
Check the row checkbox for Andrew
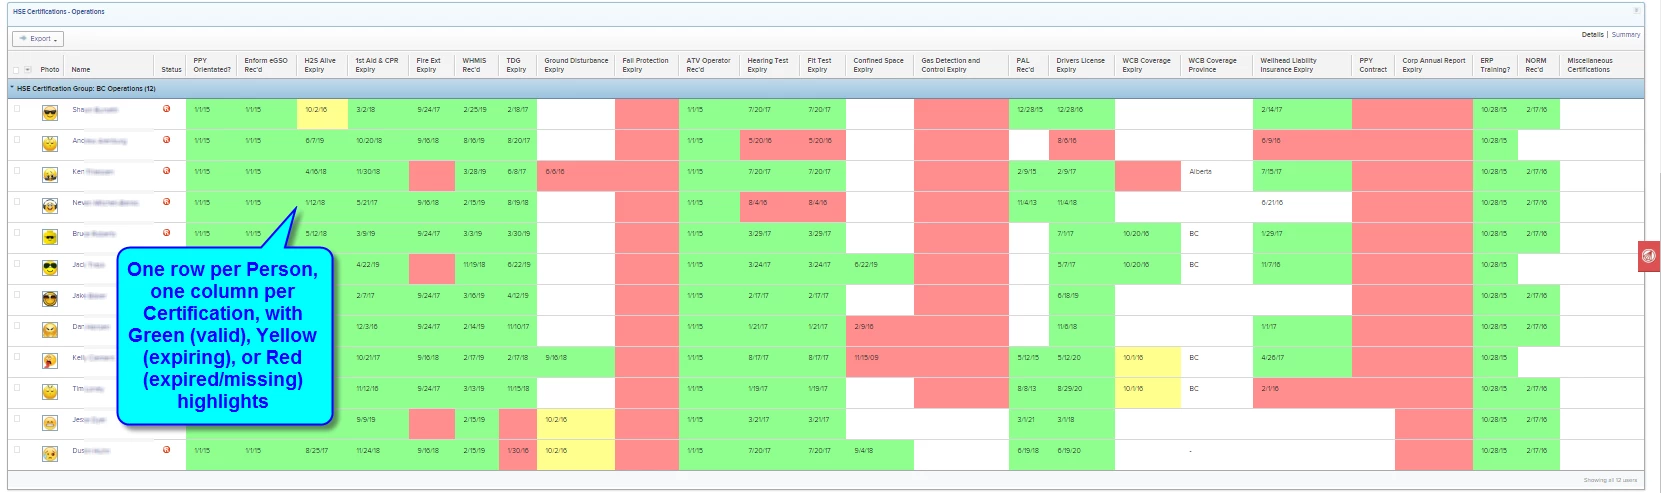16,140
